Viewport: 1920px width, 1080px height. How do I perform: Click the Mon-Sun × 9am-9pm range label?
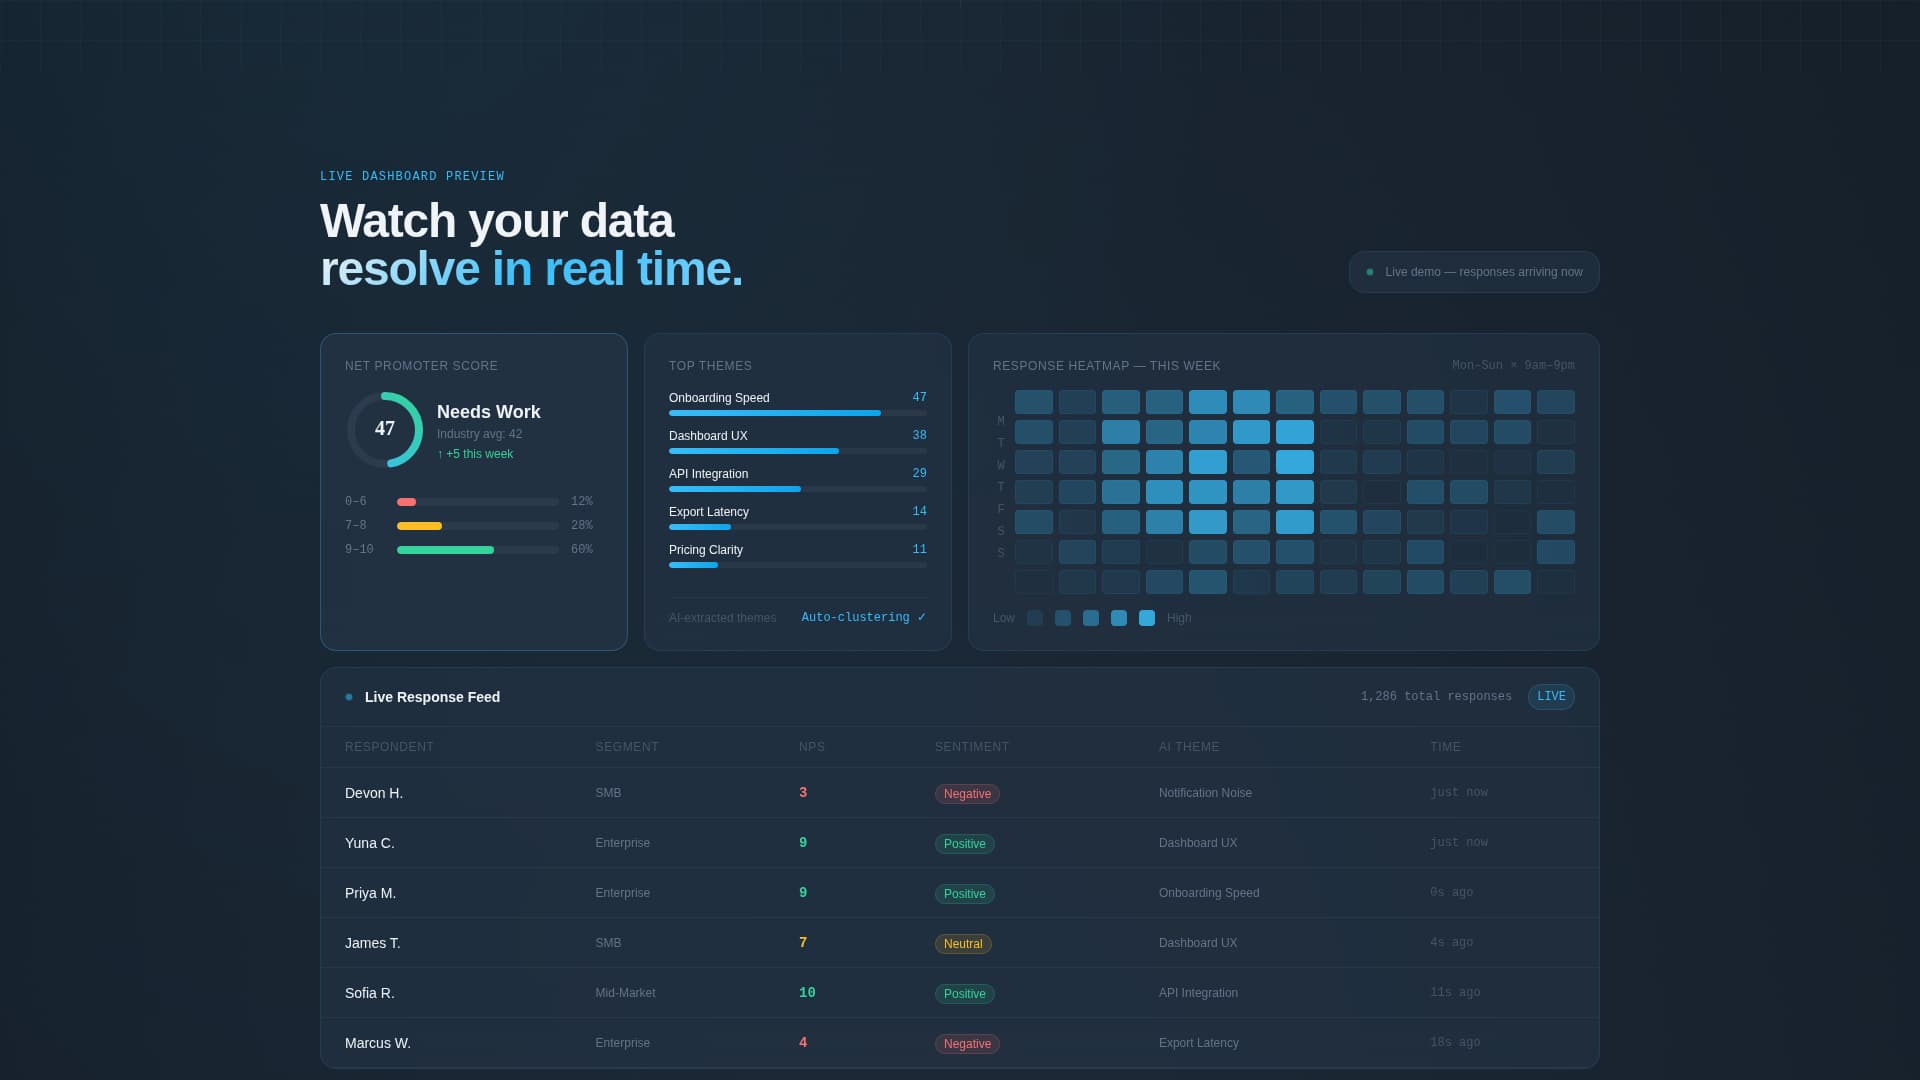(1513, 366)
